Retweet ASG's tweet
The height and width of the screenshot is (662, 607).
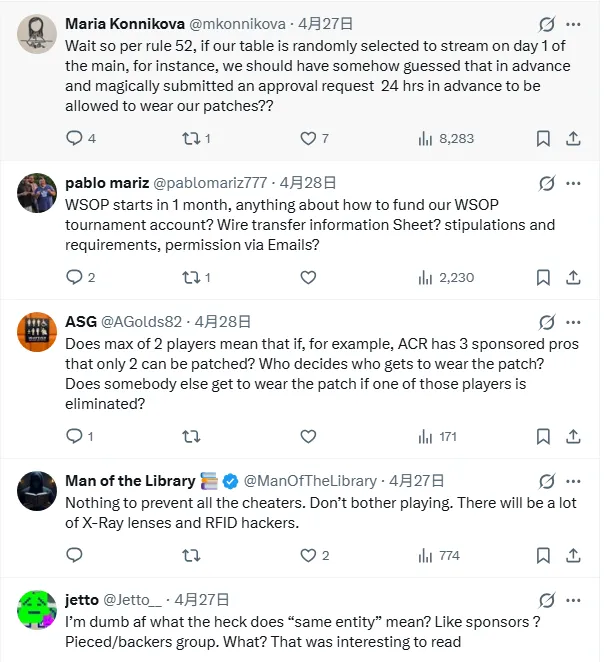pyautogui.click(x=190, y=436)
